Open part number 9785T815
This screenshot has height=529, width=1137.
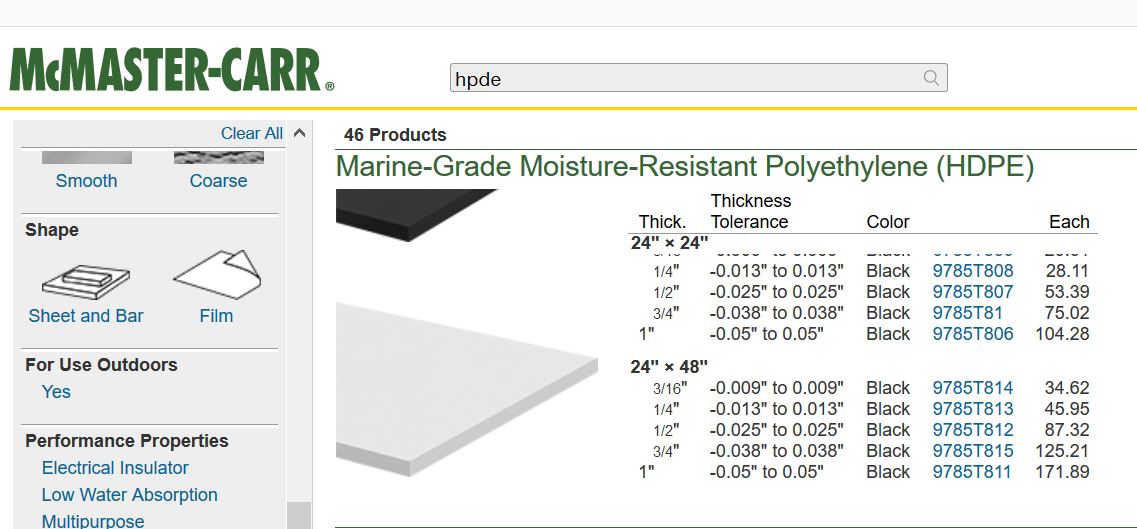coord(972,451)
